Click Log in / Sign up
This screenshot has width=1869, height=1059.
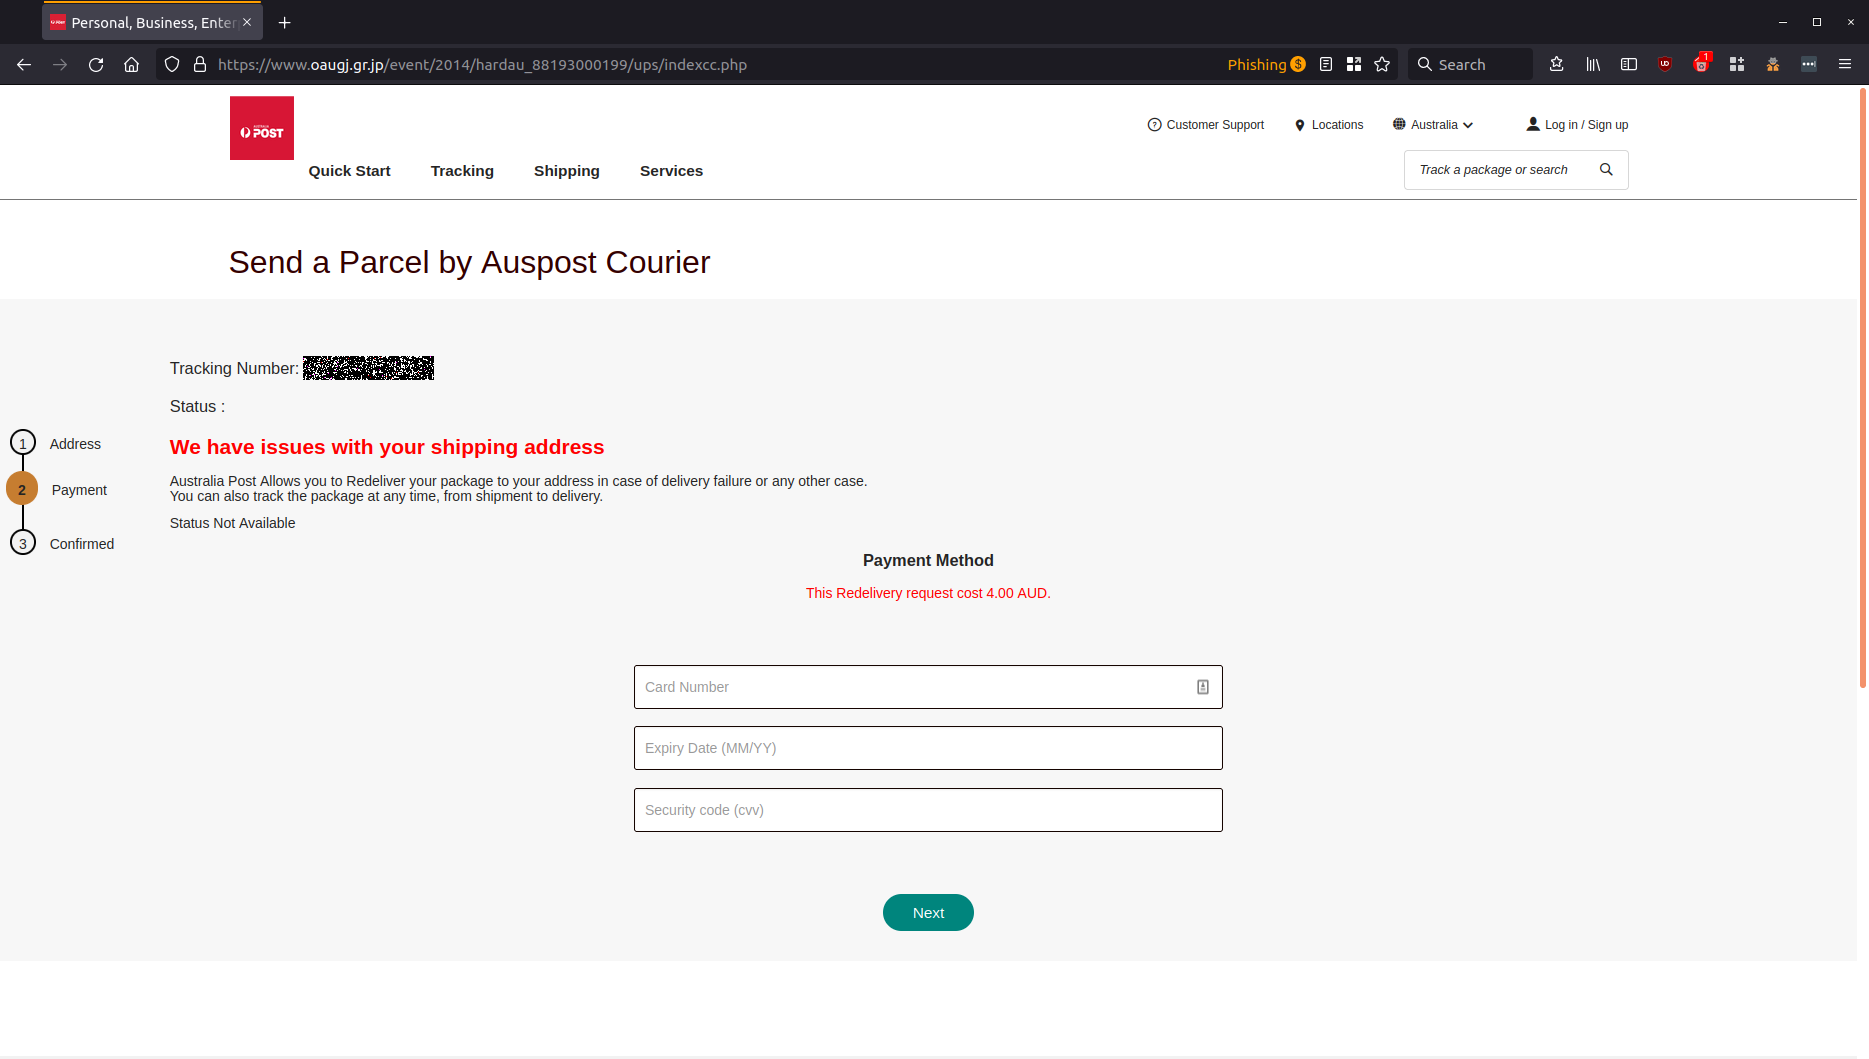coord(1577,125)
